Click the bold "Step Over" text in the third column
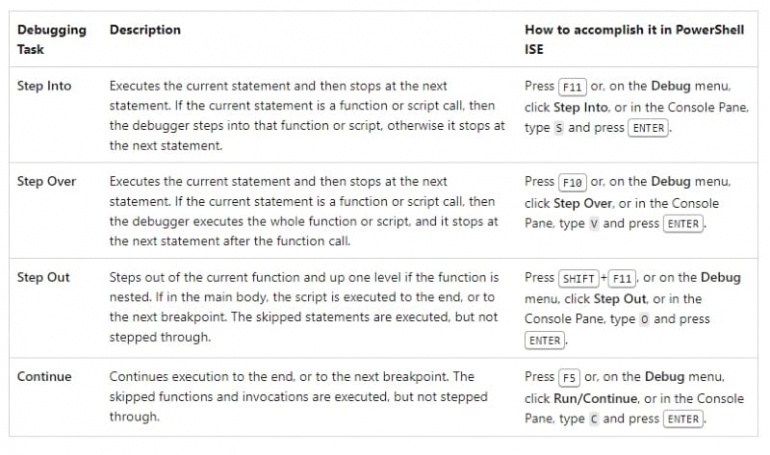The height and width of the screenshot is (455, 770). pos(584,203)
